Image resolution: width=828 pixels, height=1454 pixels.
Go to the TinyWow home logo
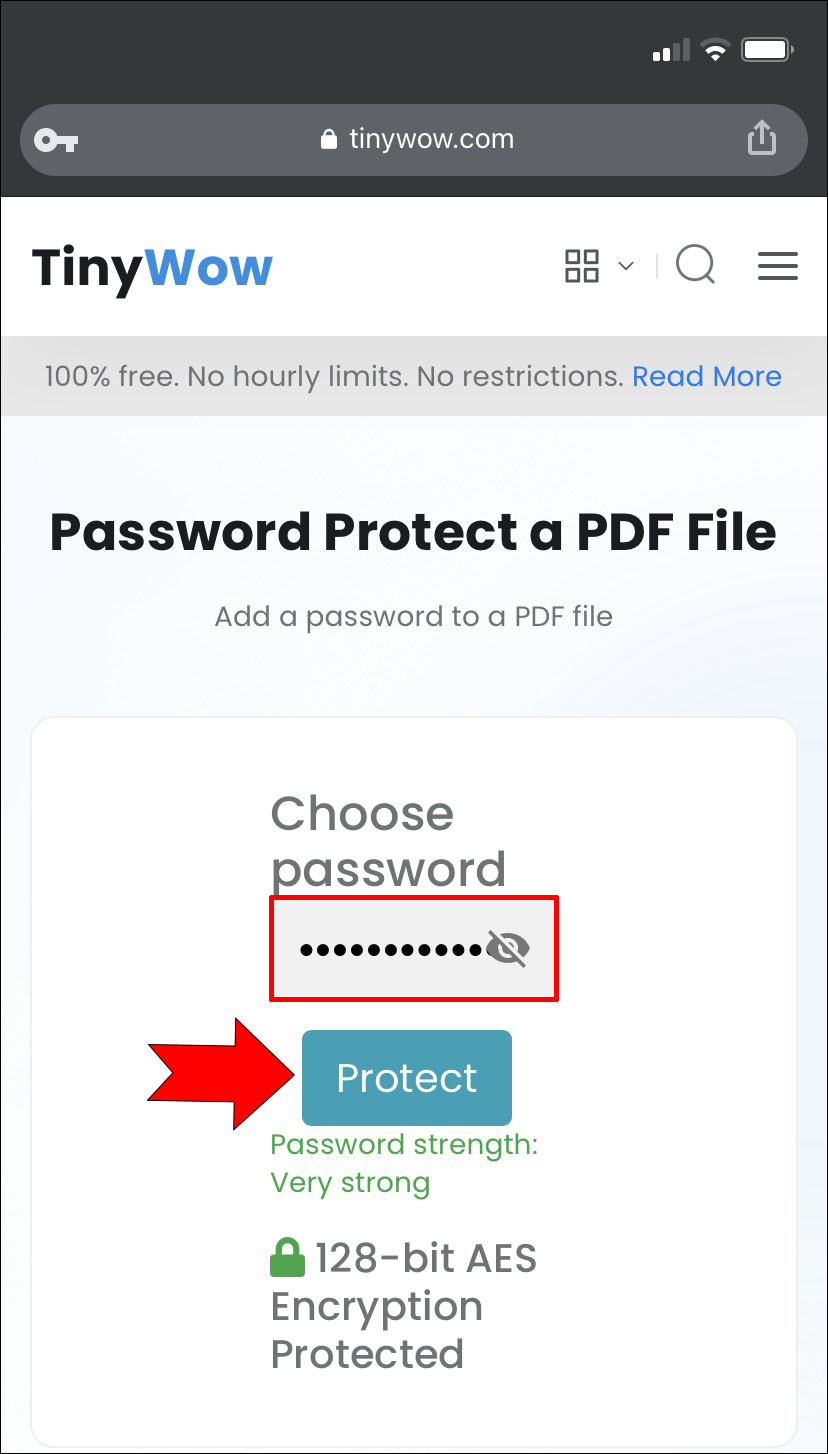point(152,268)
